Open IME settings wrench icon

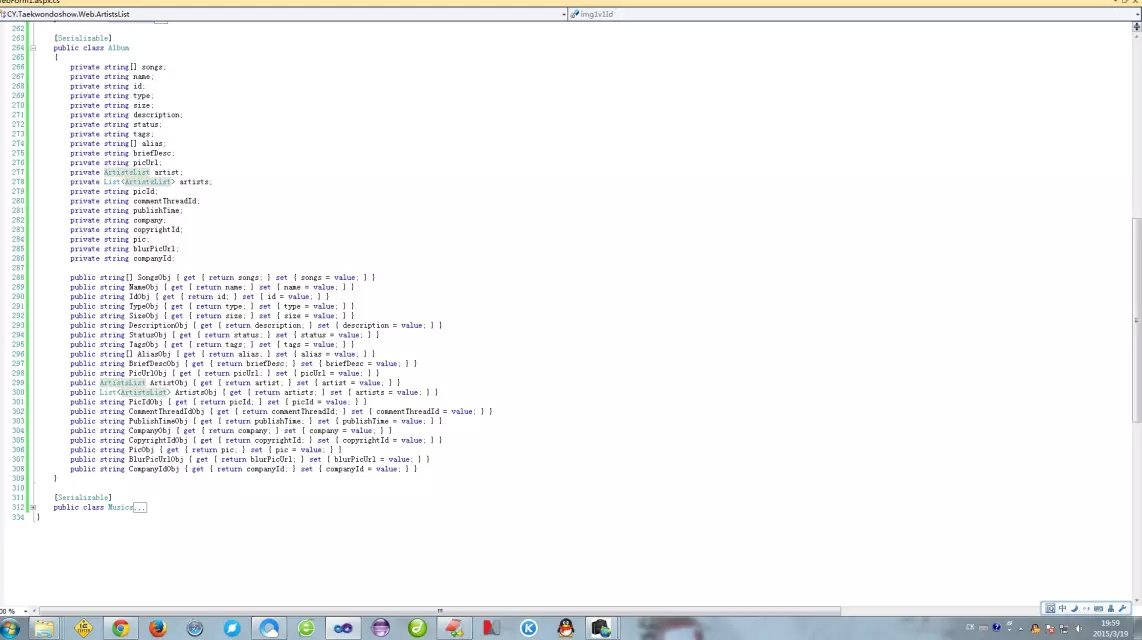pyautogui.click(x=1122, y=609)
